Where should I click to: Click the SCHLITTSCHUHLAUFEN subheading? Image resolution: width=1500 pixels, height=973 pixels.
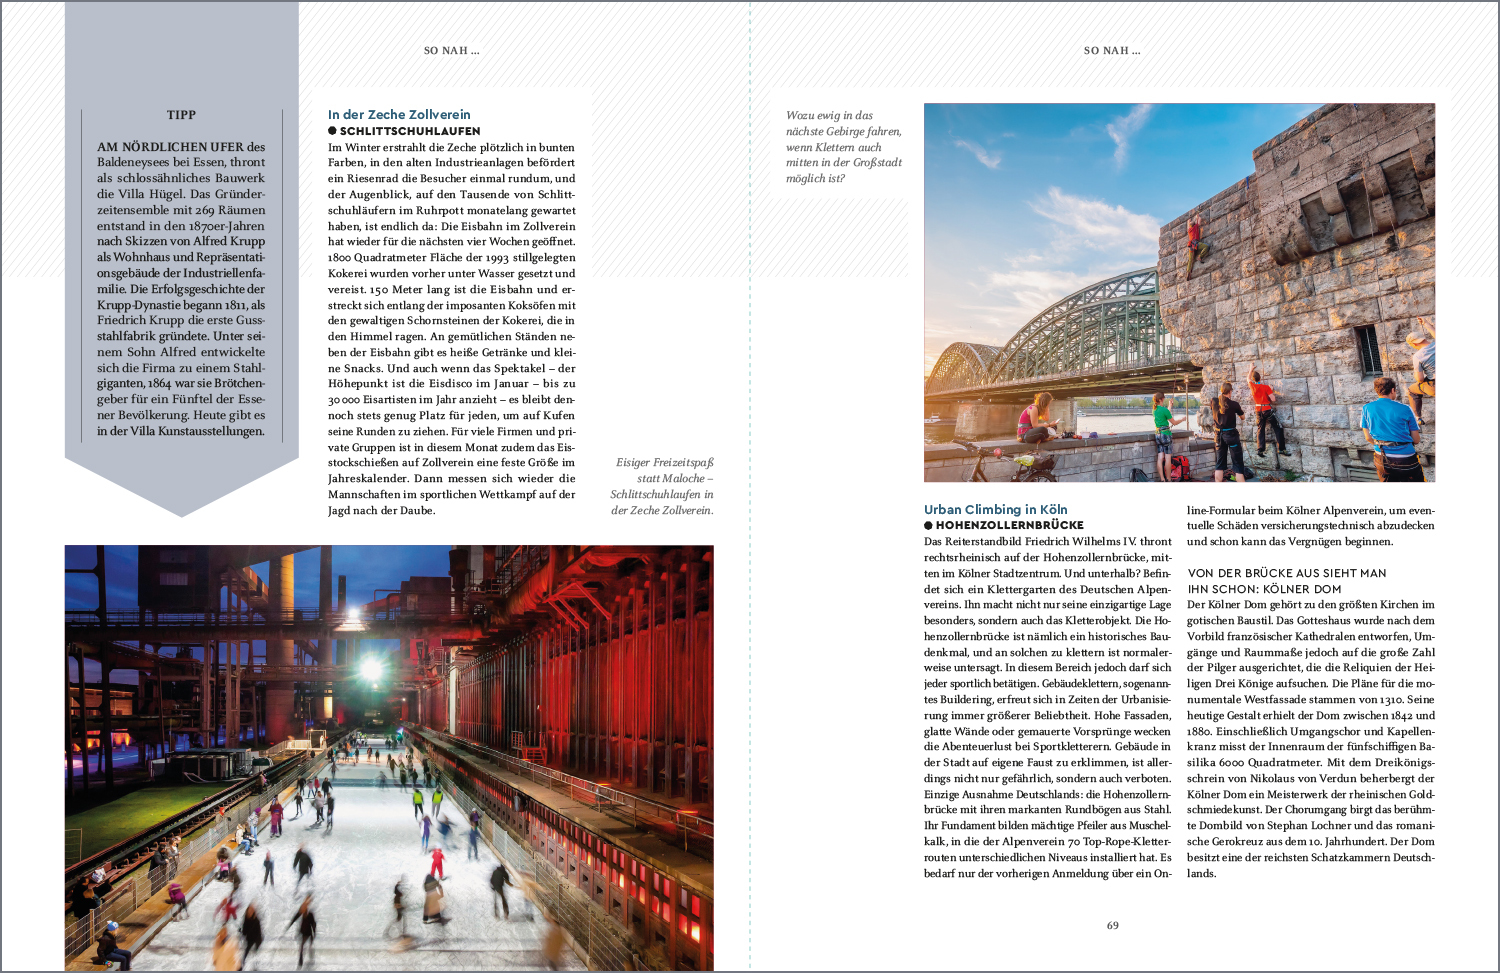pyautogui.click(x=410, y=131)
